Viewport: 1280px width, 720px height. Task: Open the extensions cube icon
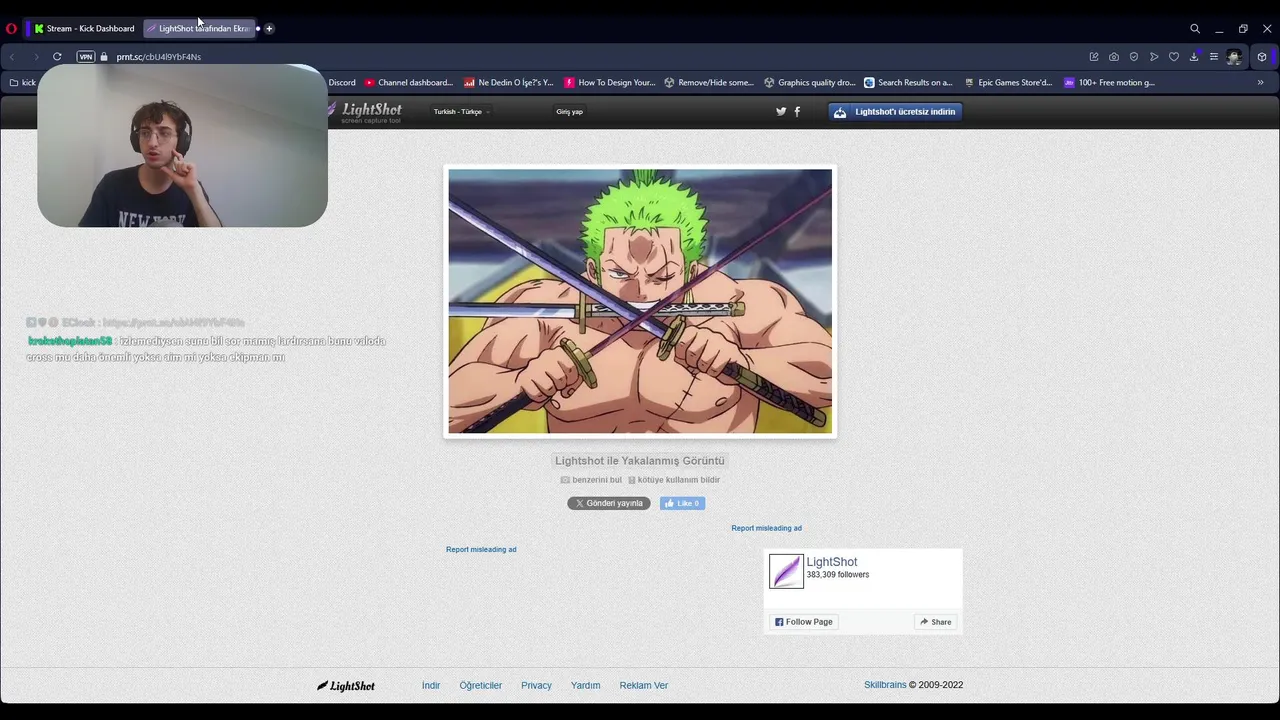pos(1262,57)
